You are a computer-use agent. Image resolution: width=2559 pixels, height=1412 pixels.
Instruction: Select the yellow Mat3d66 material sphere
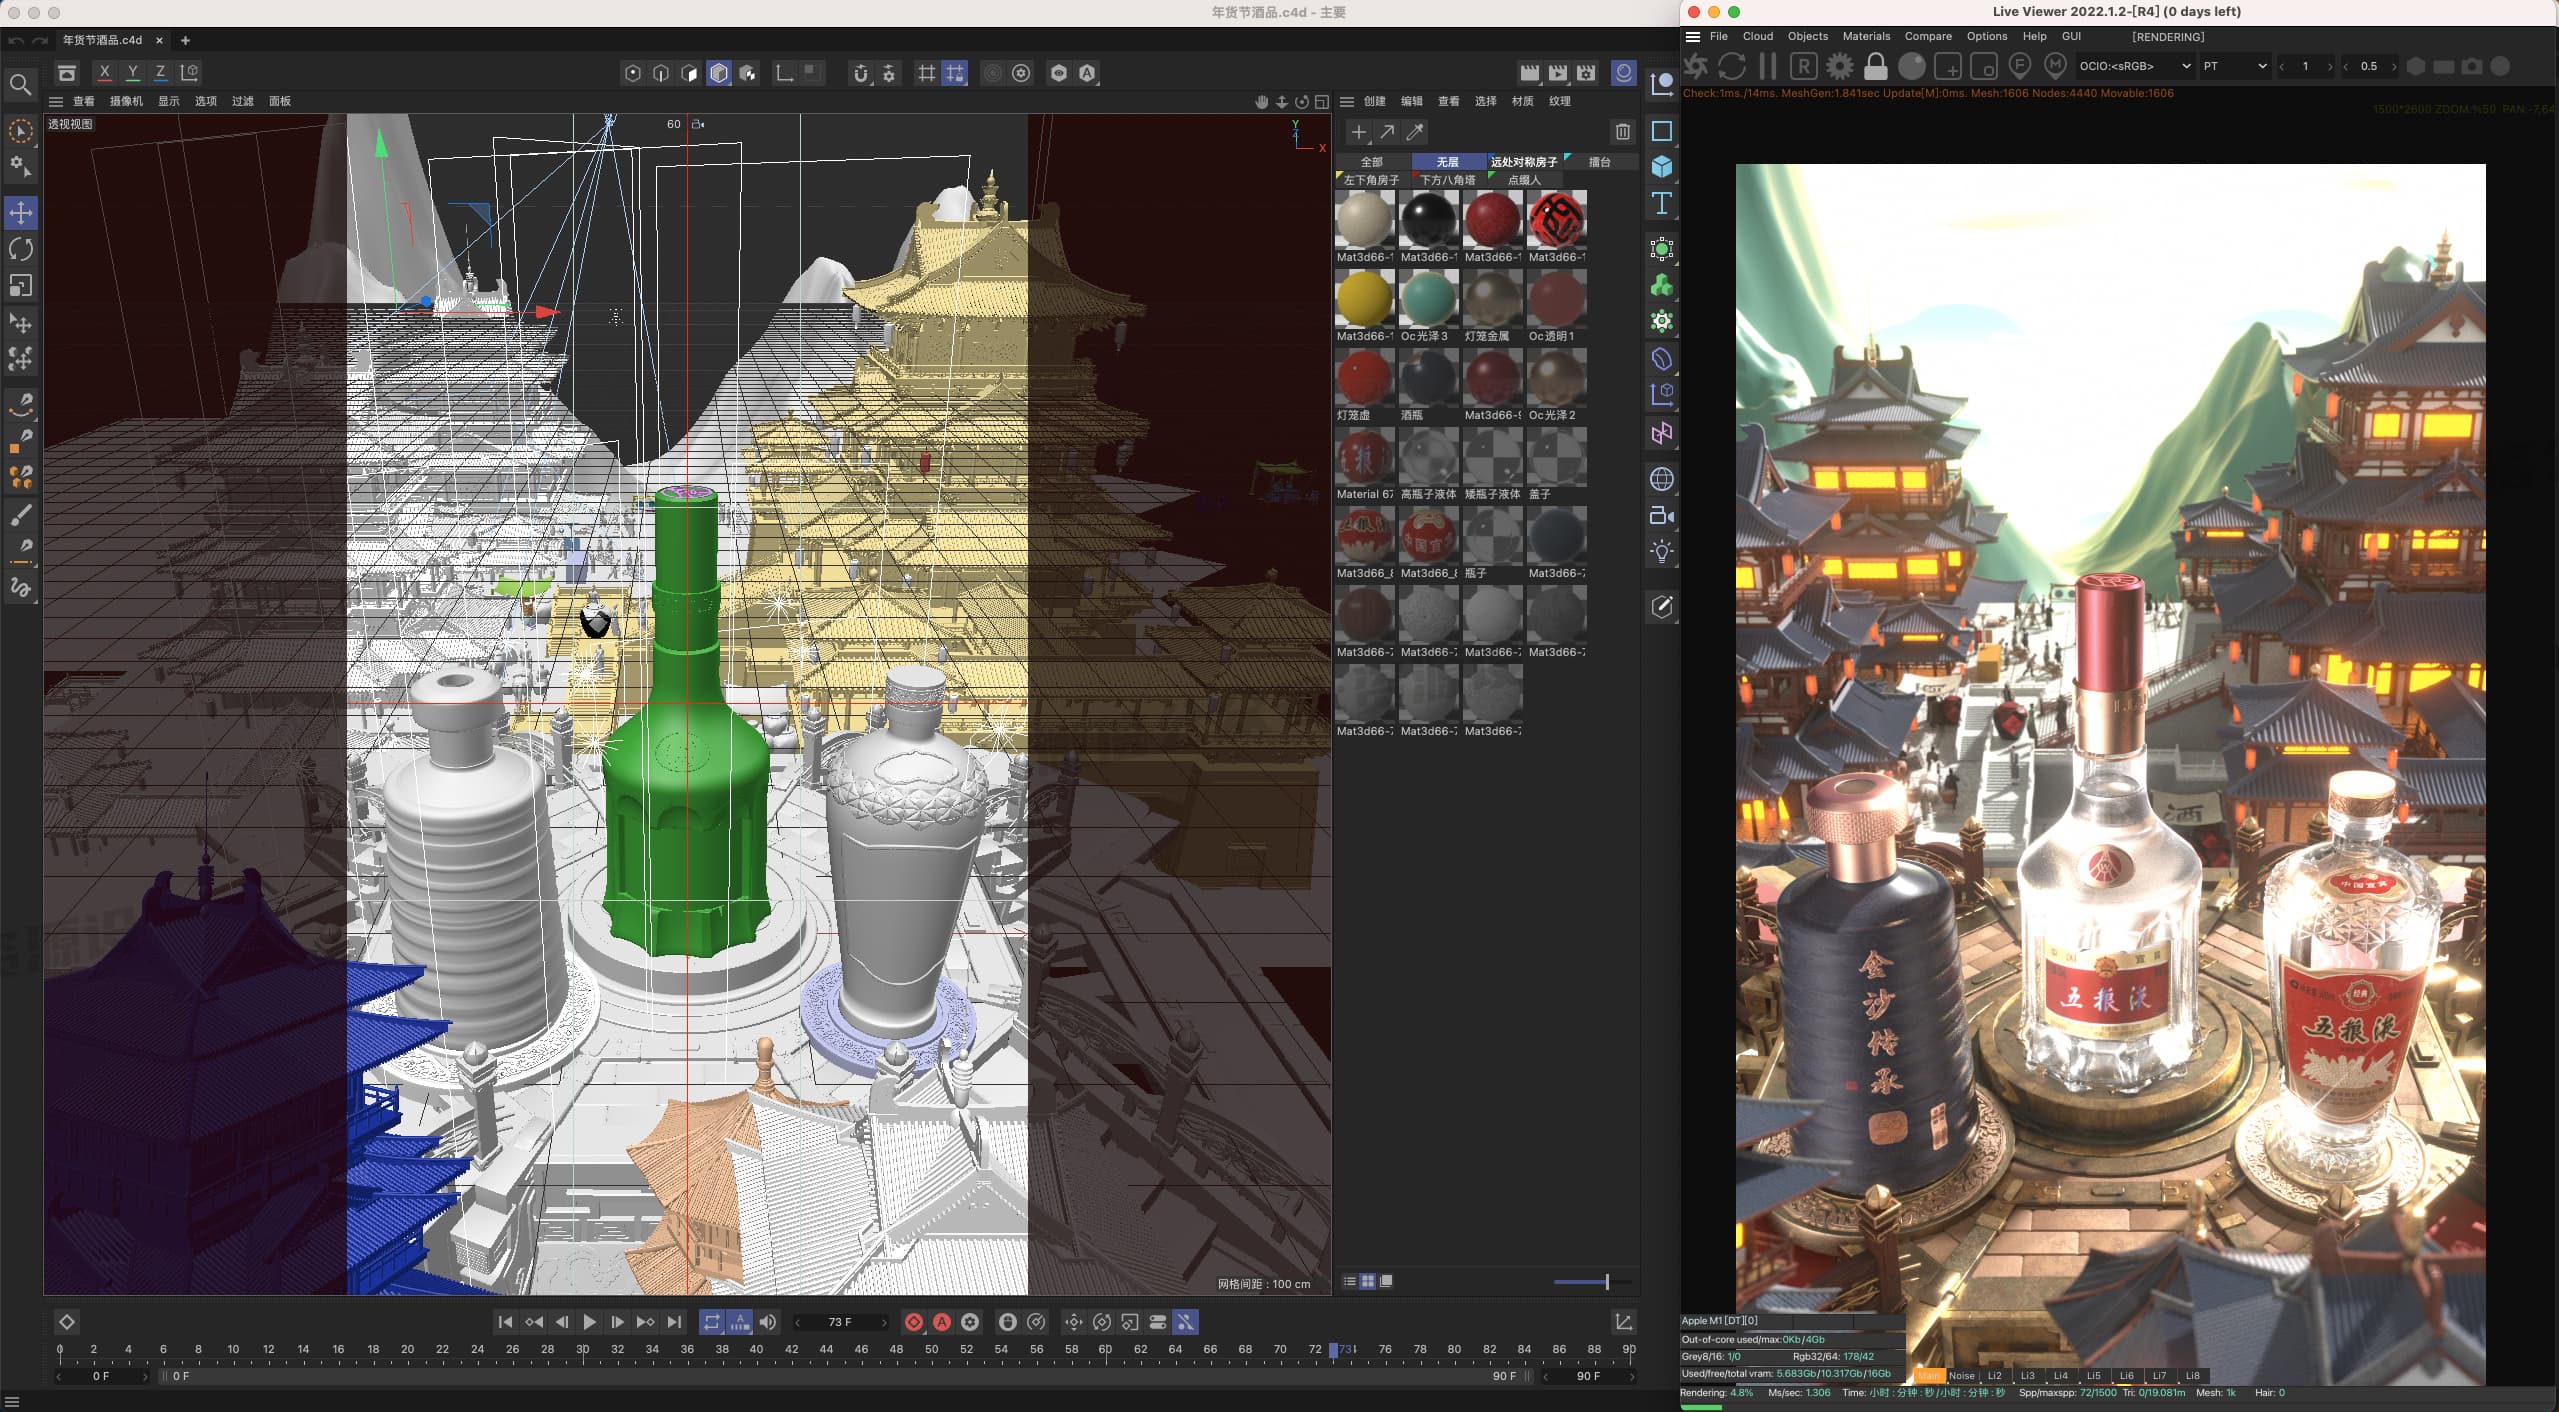[1365, 298]
